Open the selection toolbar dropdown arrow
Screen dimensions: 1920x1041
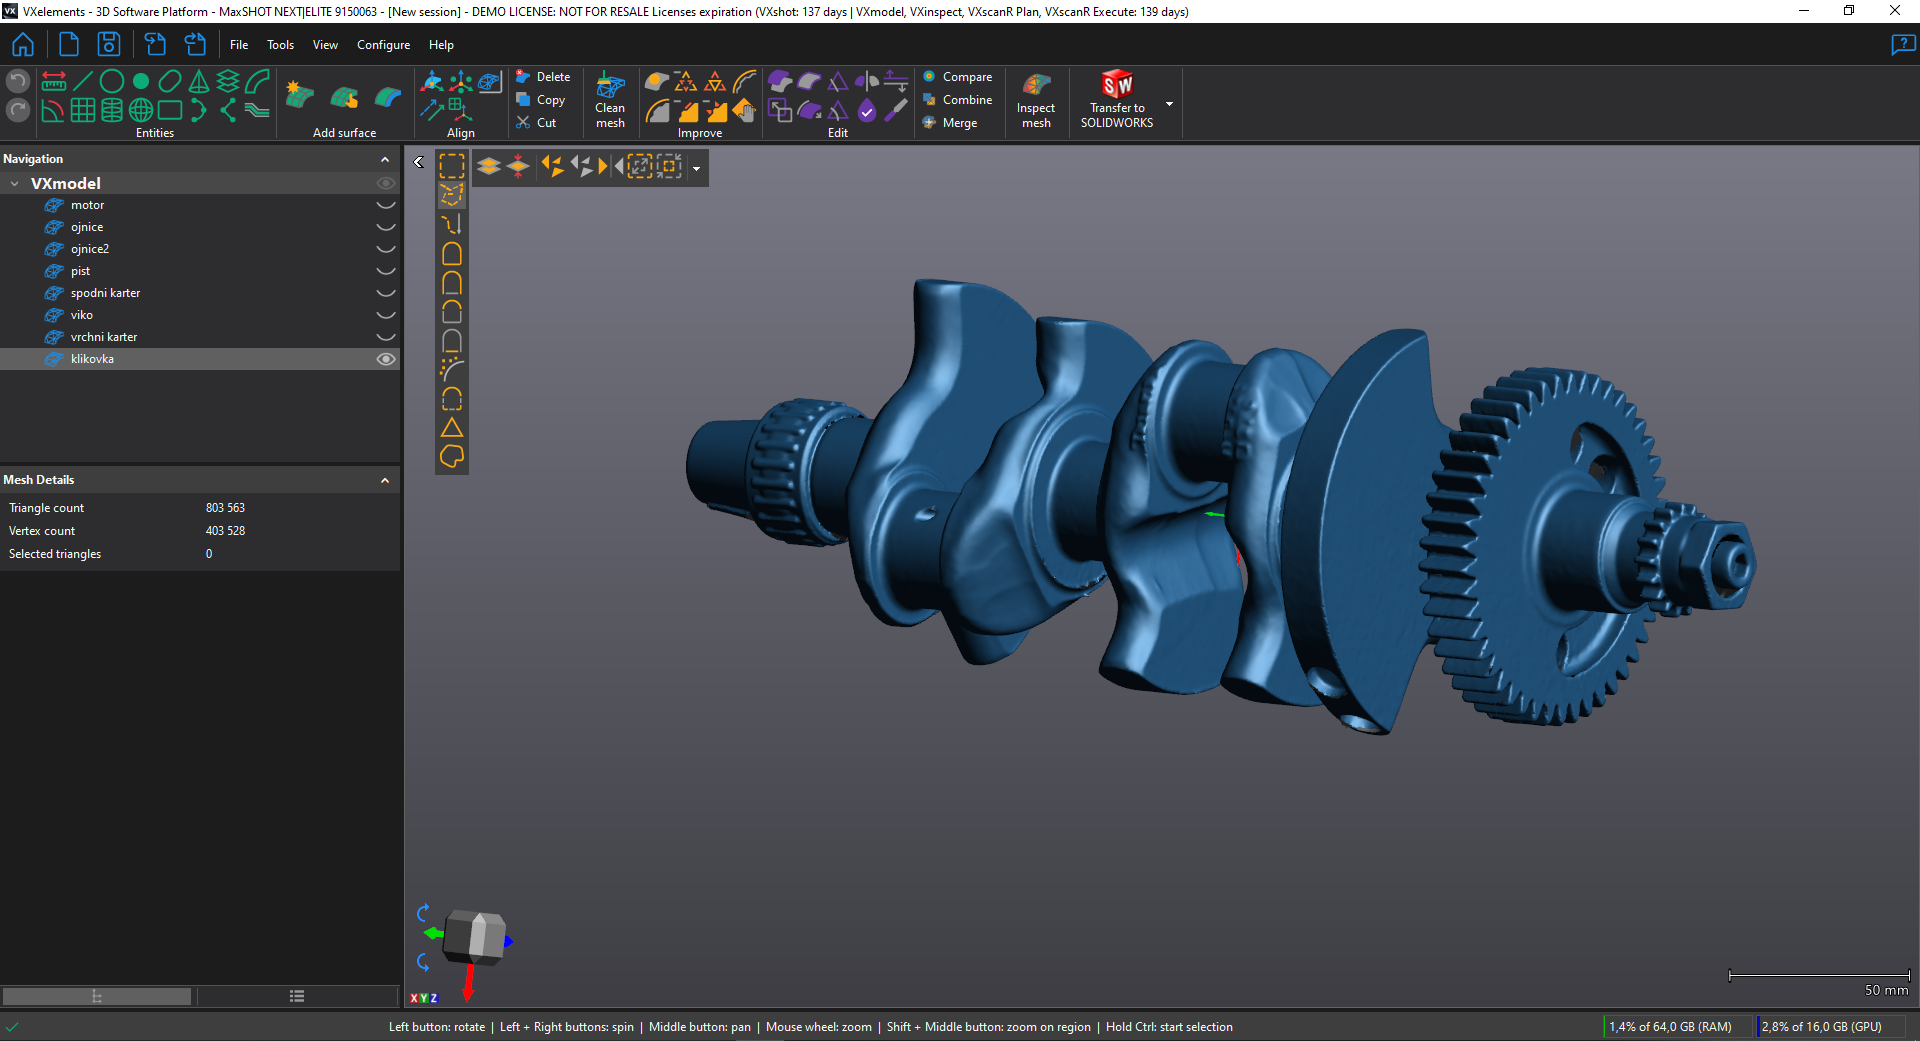click(696, 168)
